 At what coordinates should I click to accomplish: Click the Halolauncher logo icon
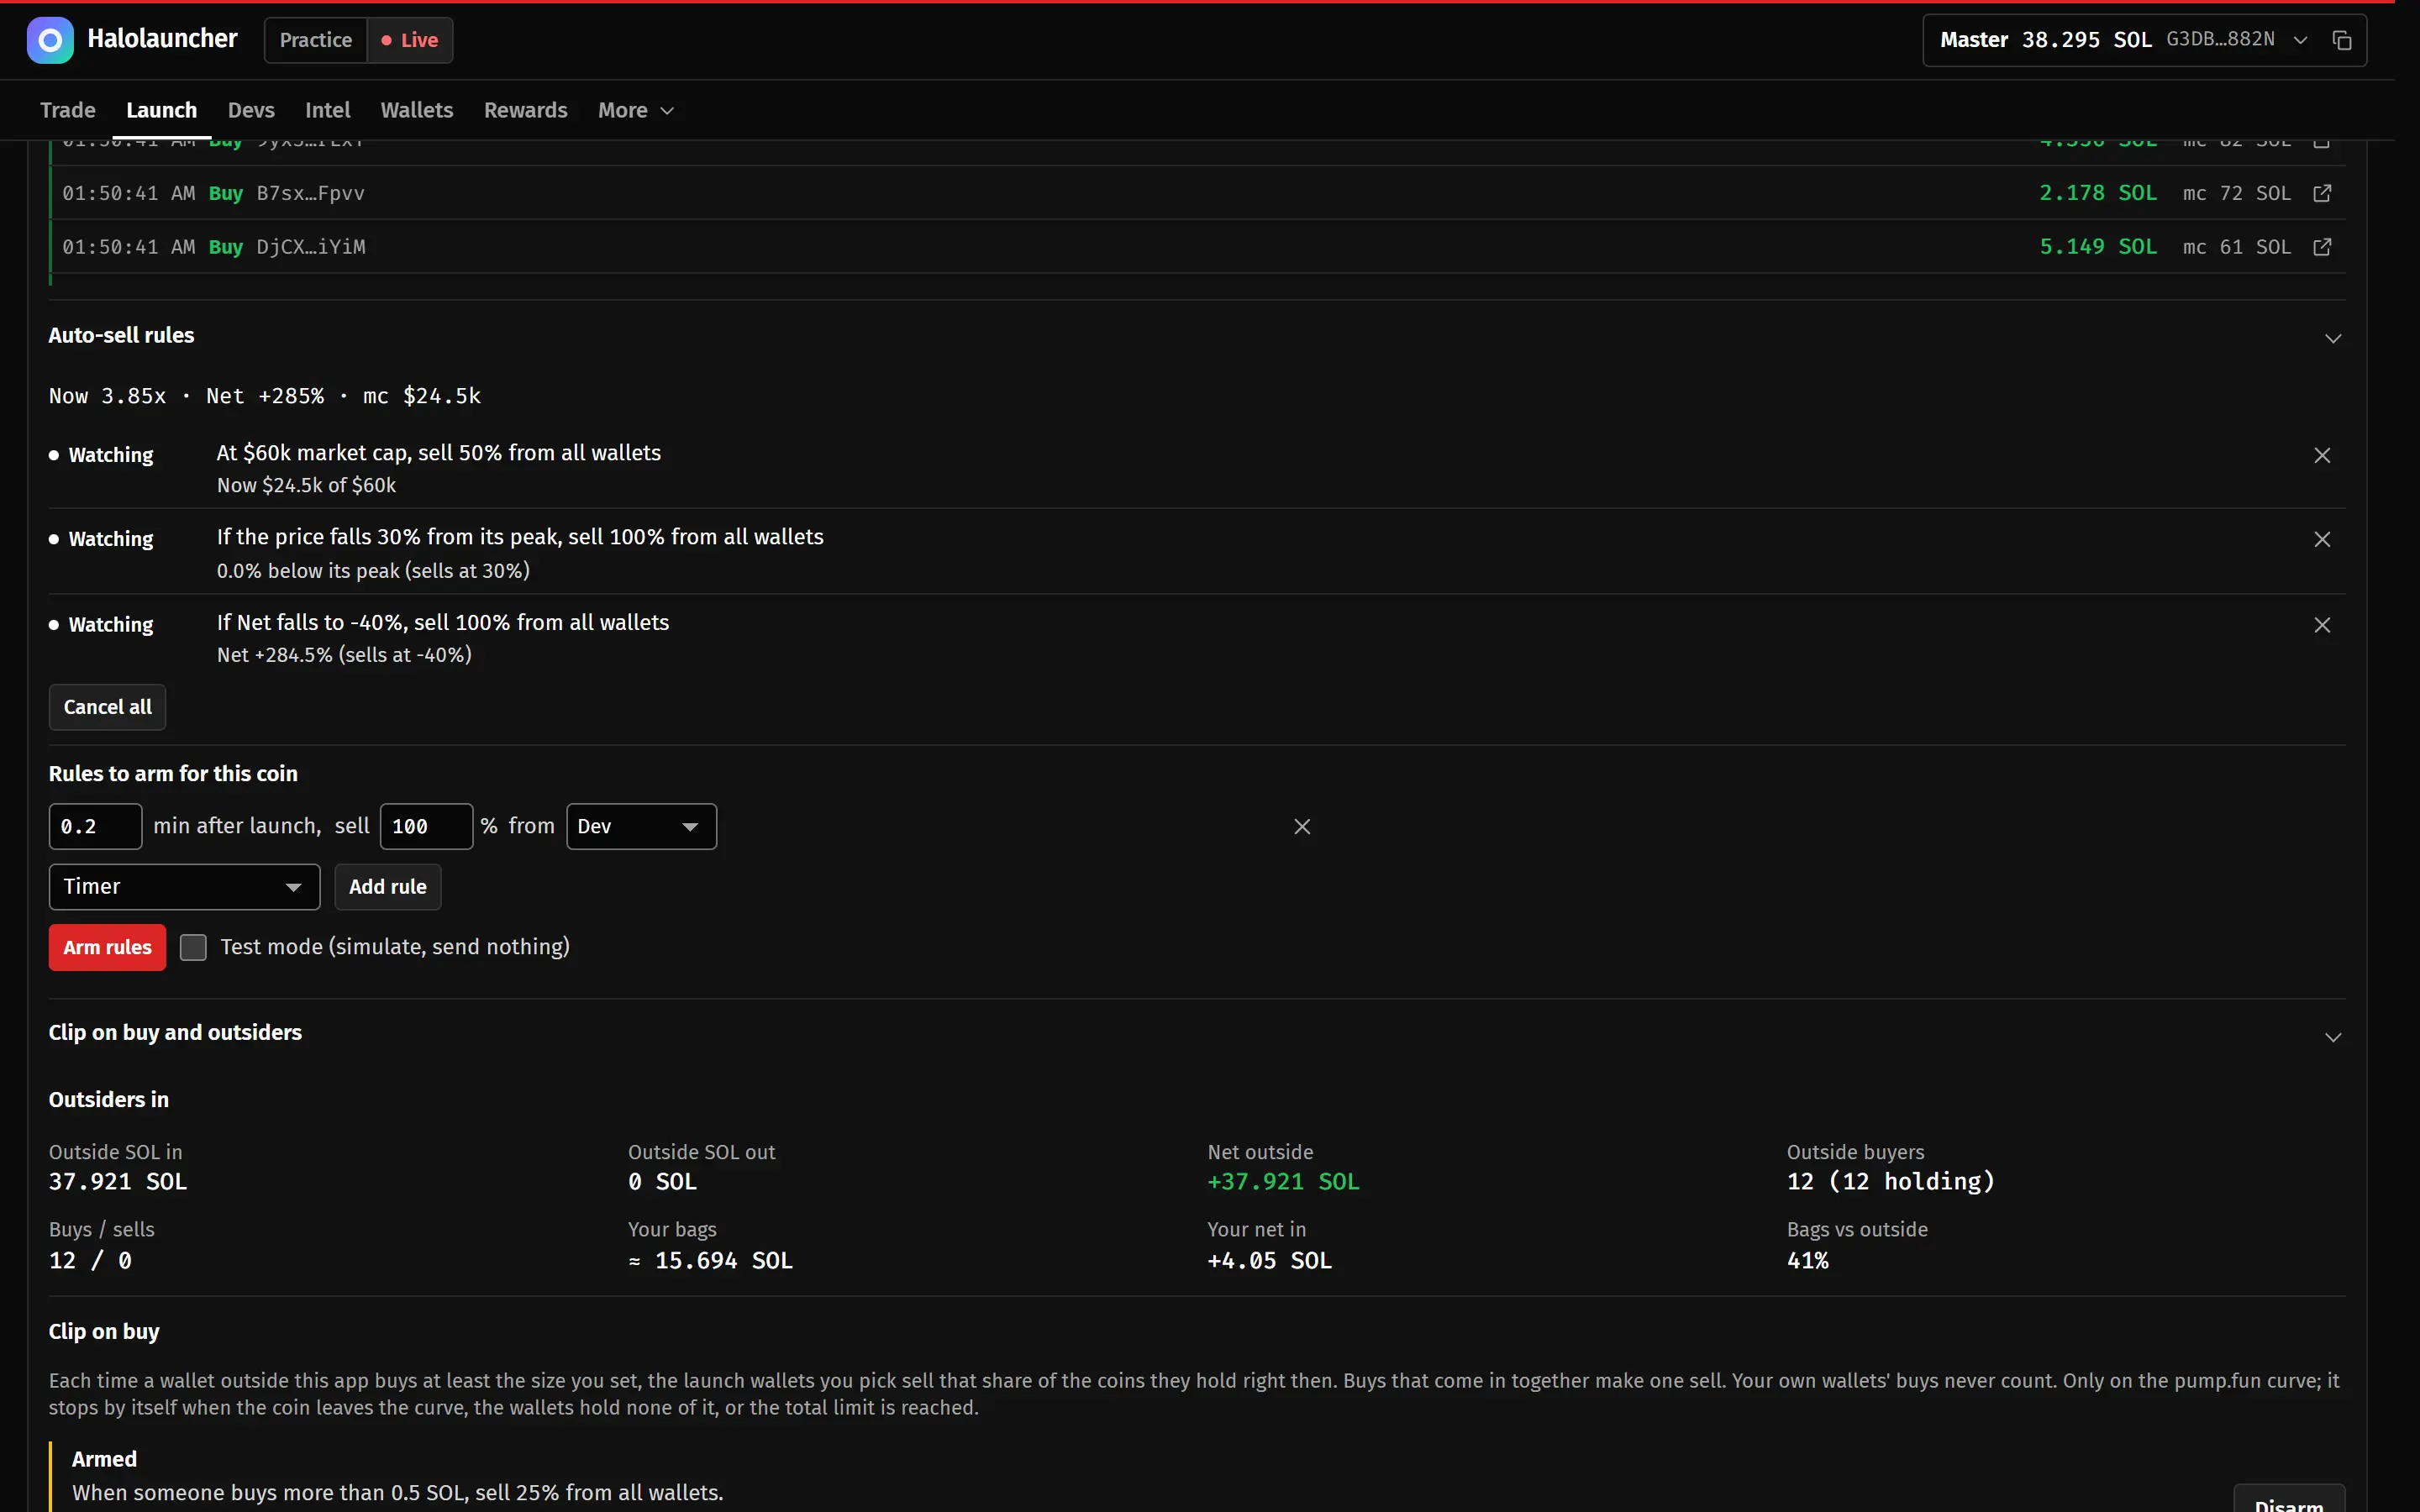pos(50,40)
